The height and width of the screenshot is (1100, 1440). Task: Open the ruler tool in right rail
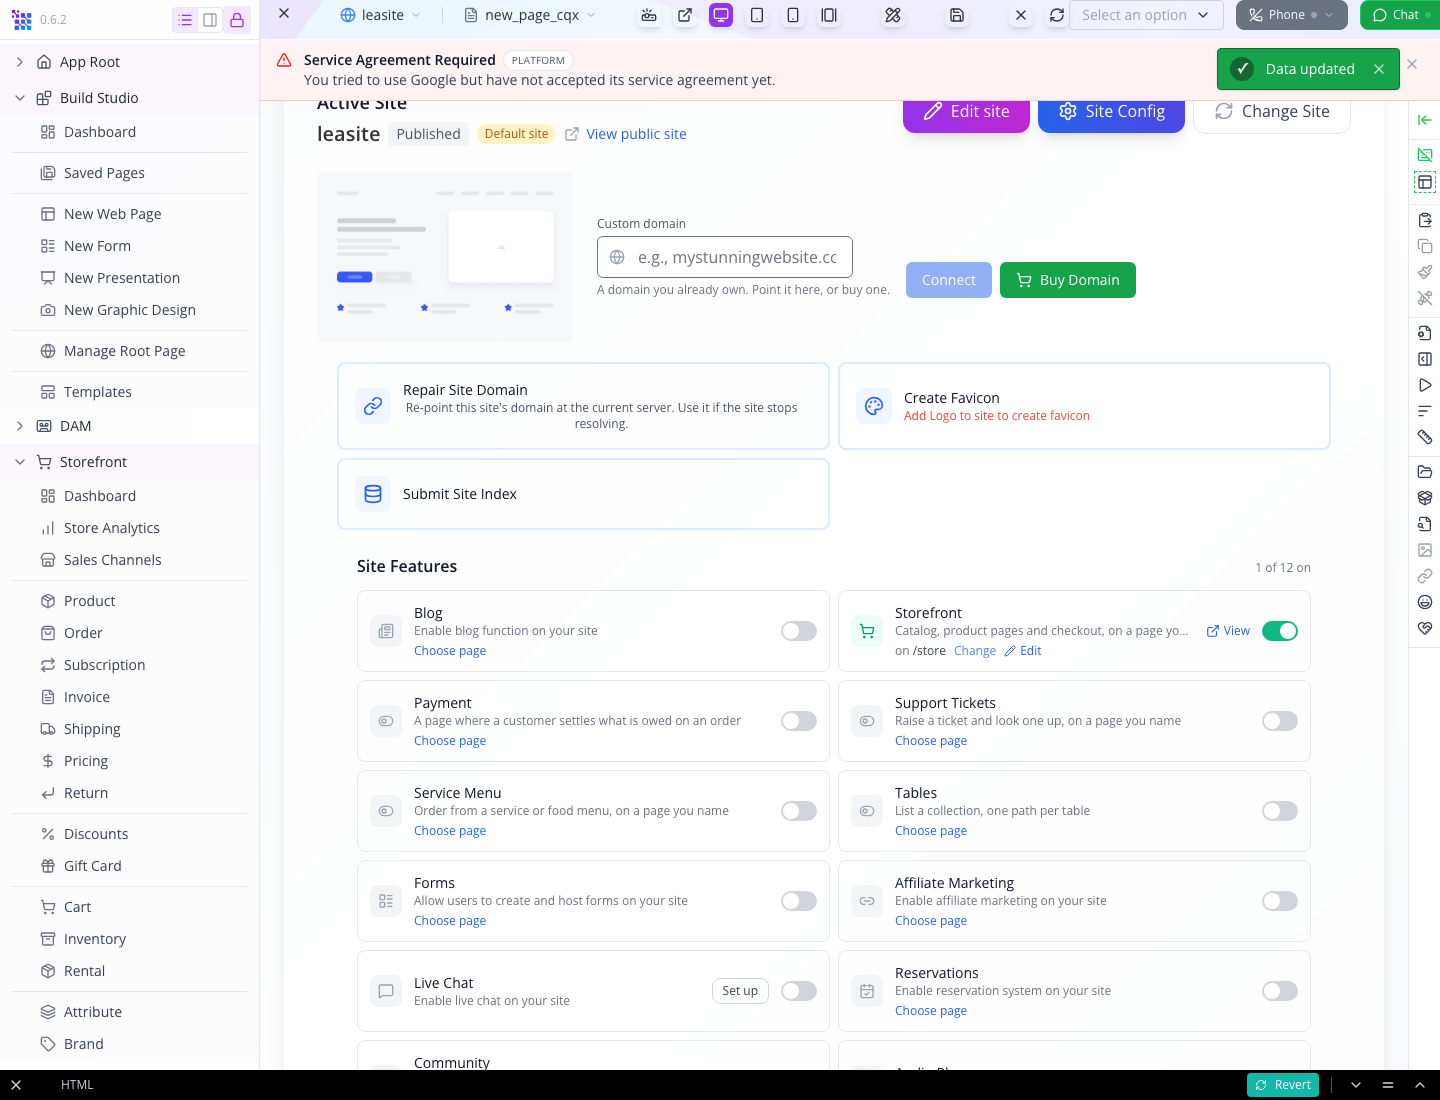(1425, 437)
